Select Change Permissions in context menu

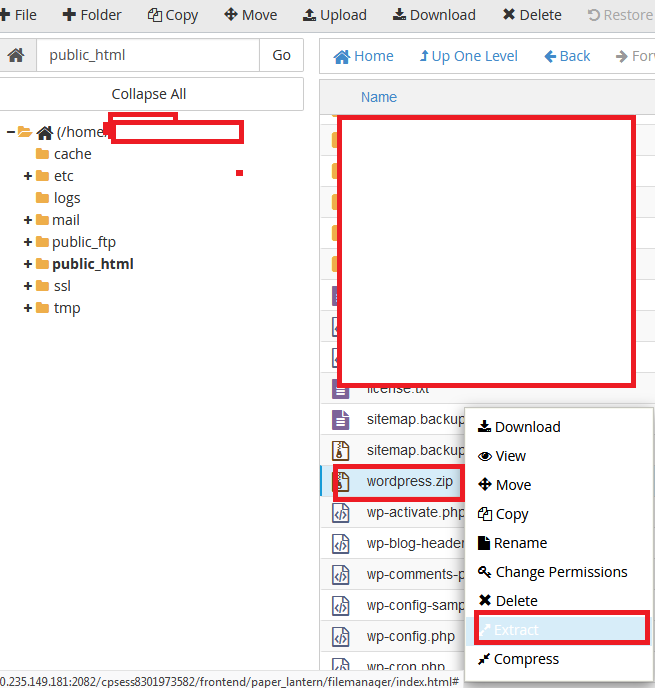pyautogui.click(x=561, y=572)
